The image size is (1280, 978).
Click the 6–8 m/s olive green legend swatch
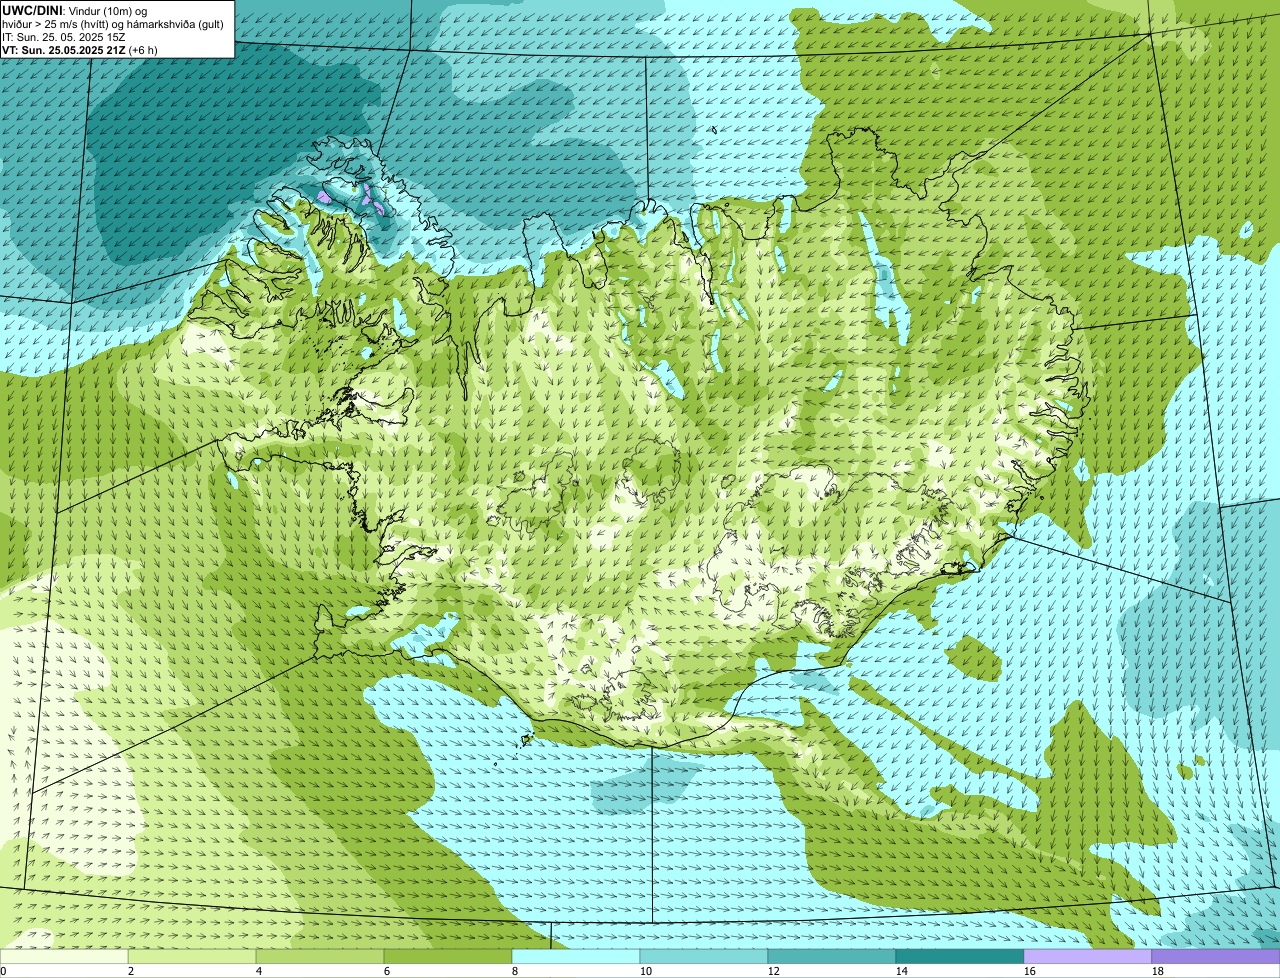(448, 956)
